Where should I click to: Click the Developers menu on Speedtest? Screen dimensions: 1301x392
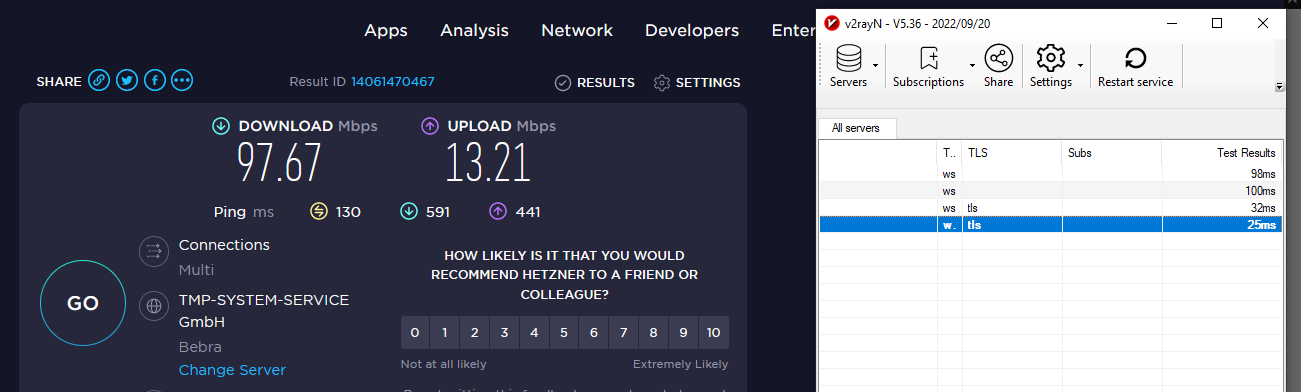[692, 31]
